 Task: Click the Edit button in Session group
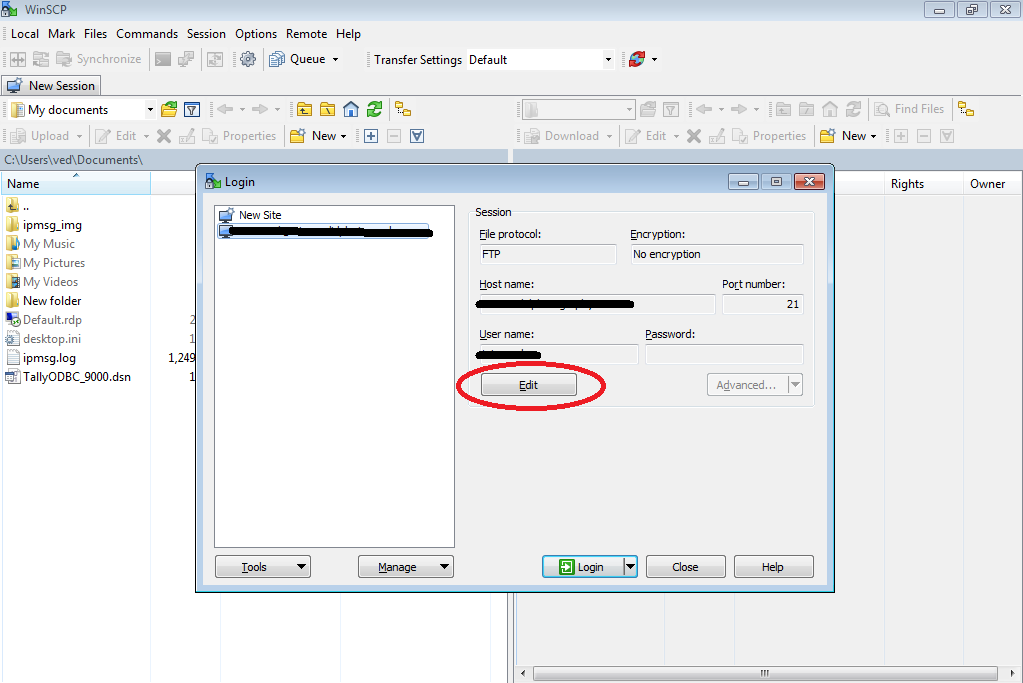click(x=528, y=385)
